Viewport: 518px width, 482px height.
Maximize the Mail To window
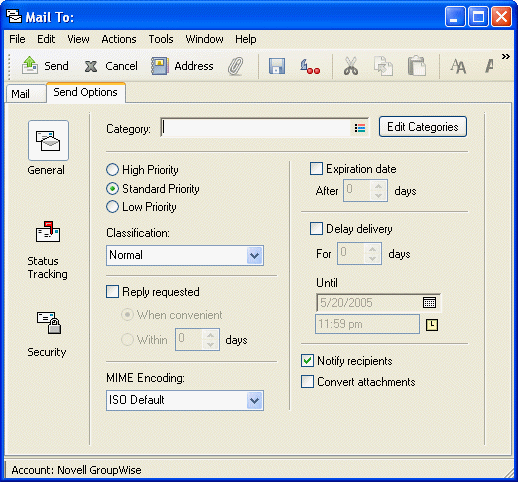coord(478,16)
